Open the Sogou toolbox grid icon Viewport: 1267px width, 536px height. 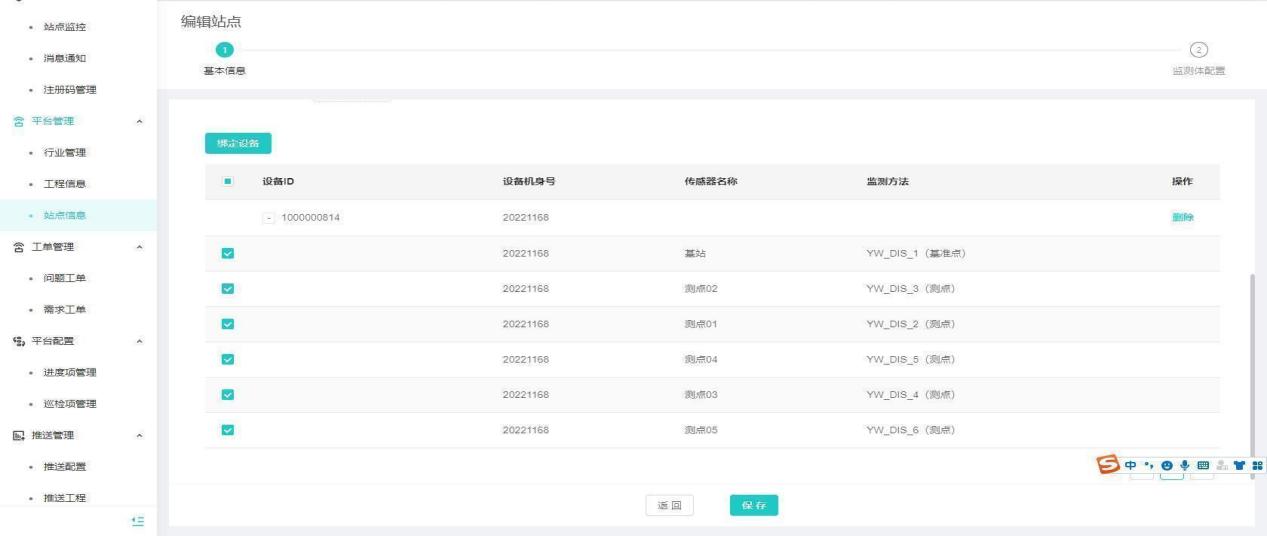(x=1256, y=464)
